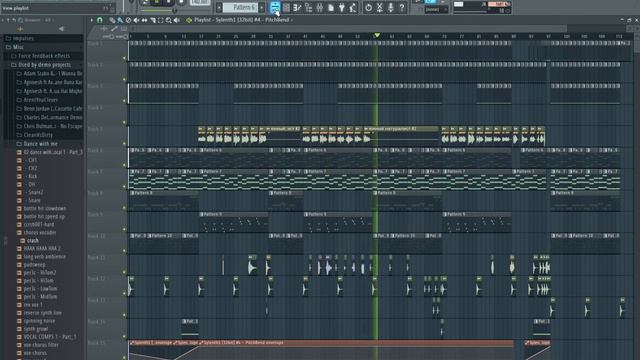Image resolution: width=640 pixels, height=360 pixels.
Task: Open the playlist options menu arrow
Action: [91, 20]
